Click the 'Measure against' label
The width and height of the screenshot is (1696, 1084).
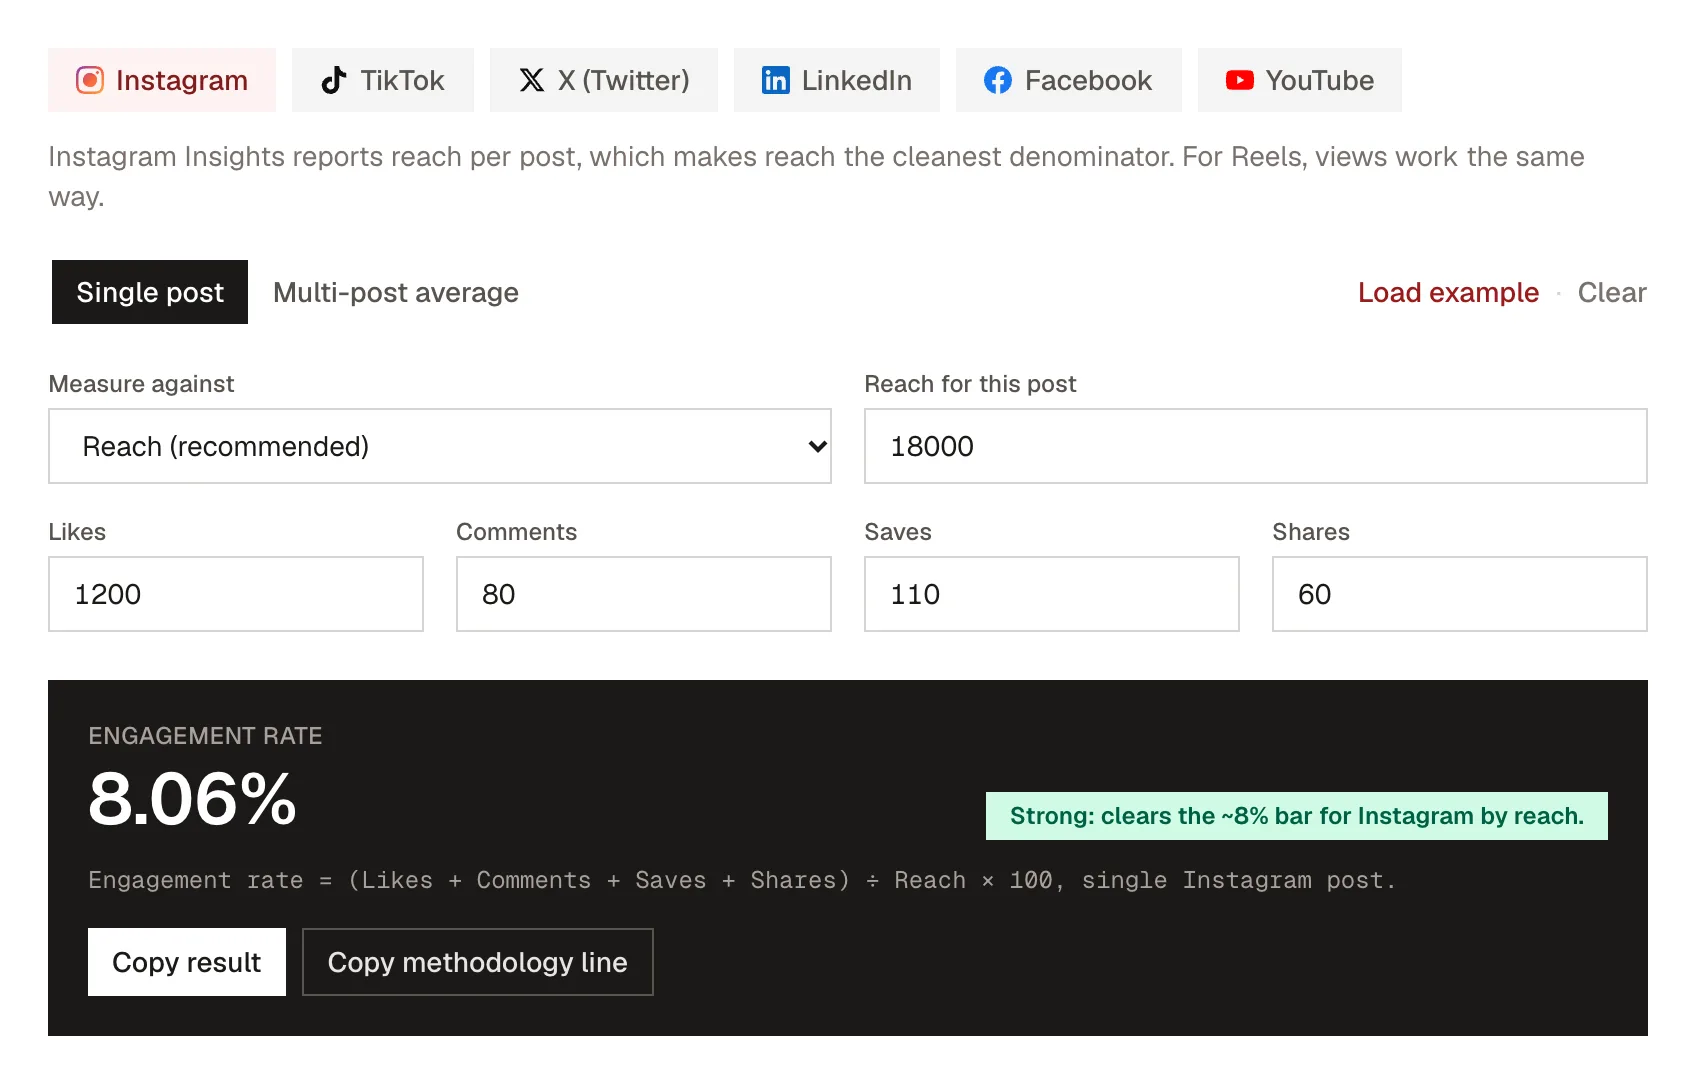(141, 384)
